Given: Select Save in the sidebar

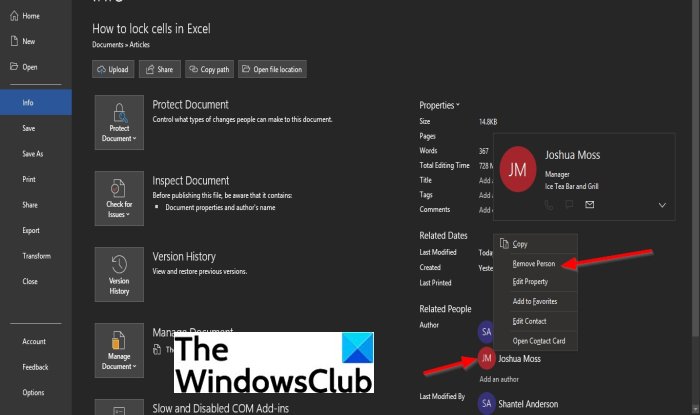Looking at the screenshot, I should click(x=29, y=128).
